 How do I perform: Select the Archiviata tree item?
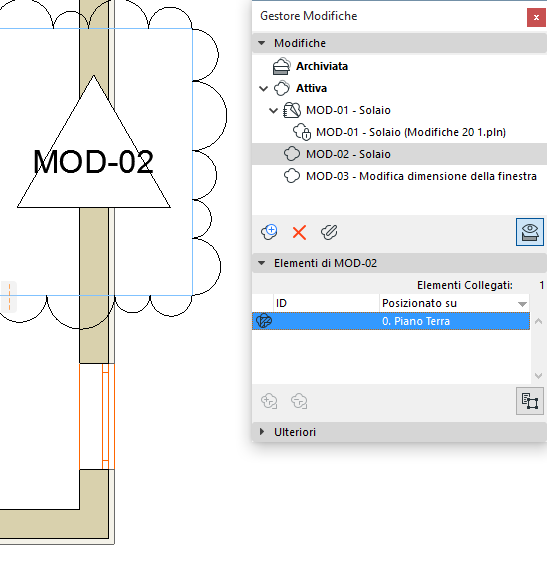322,66
